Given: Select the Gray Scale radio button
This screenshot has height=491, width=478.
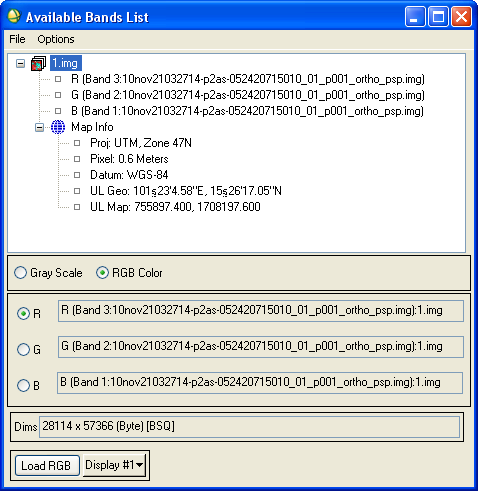Looking at the screenshot, I should (20, 273).
